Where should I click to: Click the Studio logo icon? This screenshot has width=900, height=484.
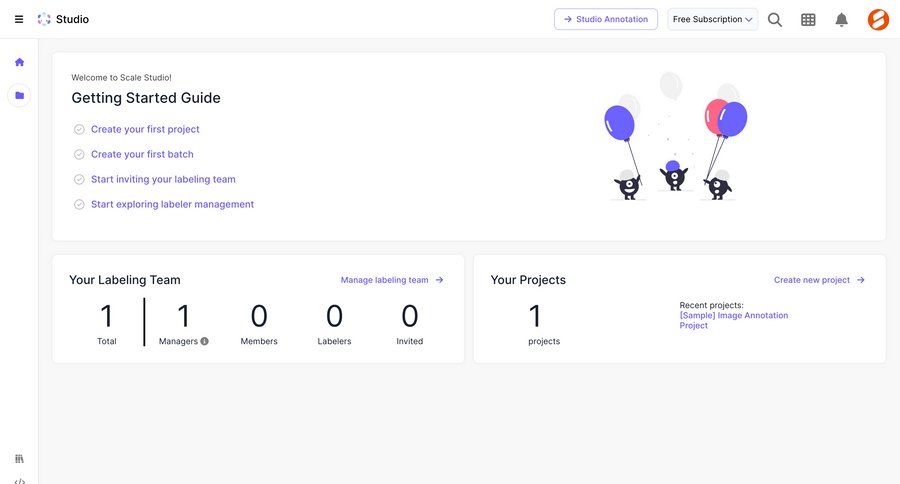pos(44,19)
